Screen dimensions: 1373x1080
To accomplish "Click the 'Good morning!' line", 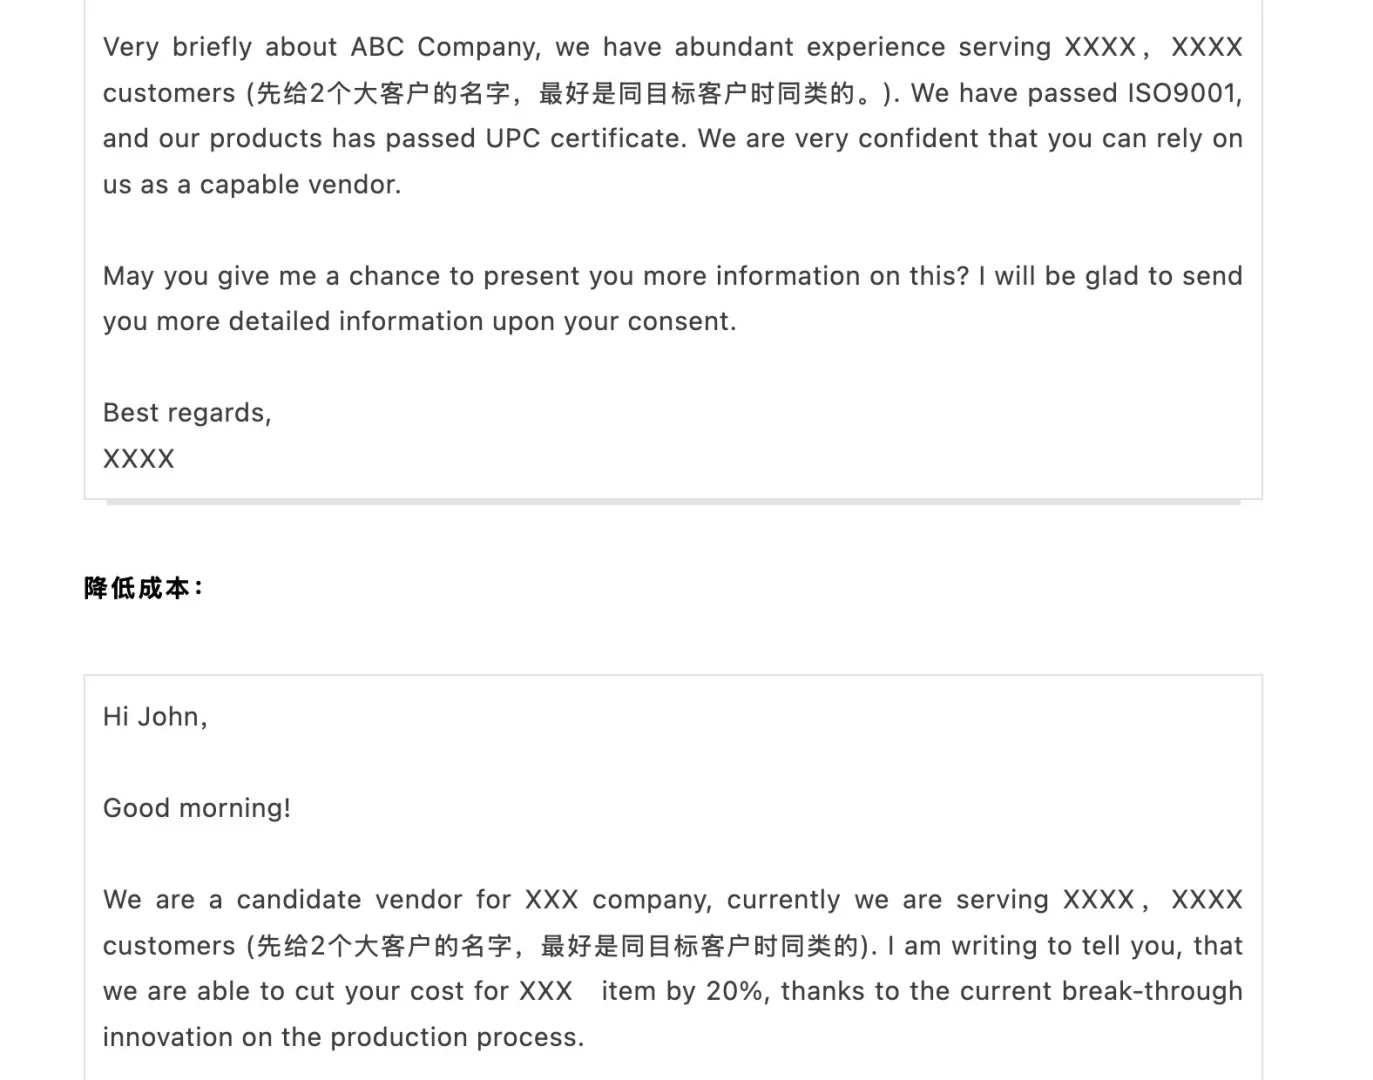I will (x=197, y=808).
